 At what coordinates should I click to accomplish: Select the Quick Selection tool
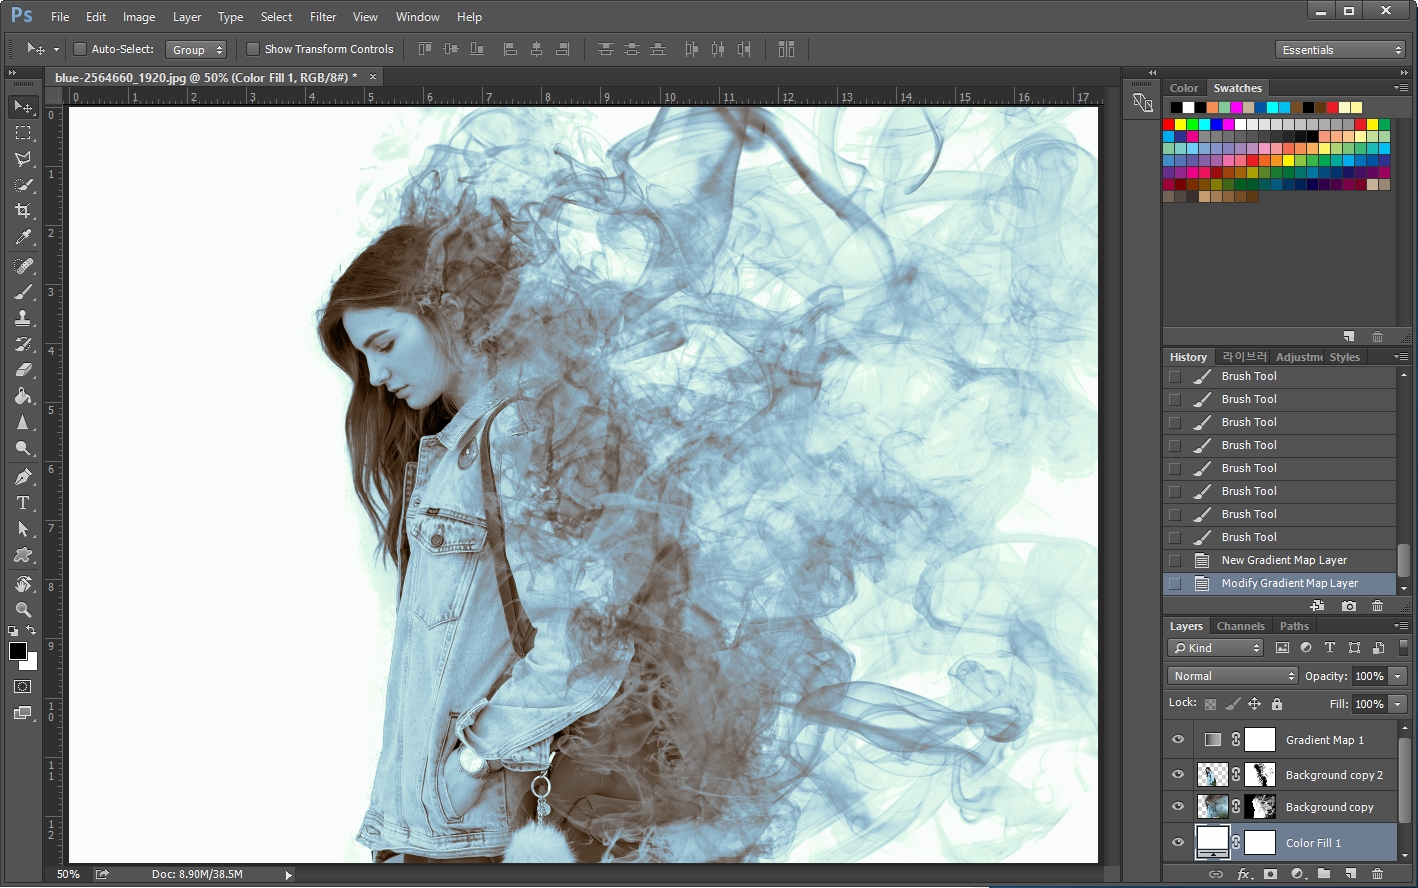click(x=23, y=184)
